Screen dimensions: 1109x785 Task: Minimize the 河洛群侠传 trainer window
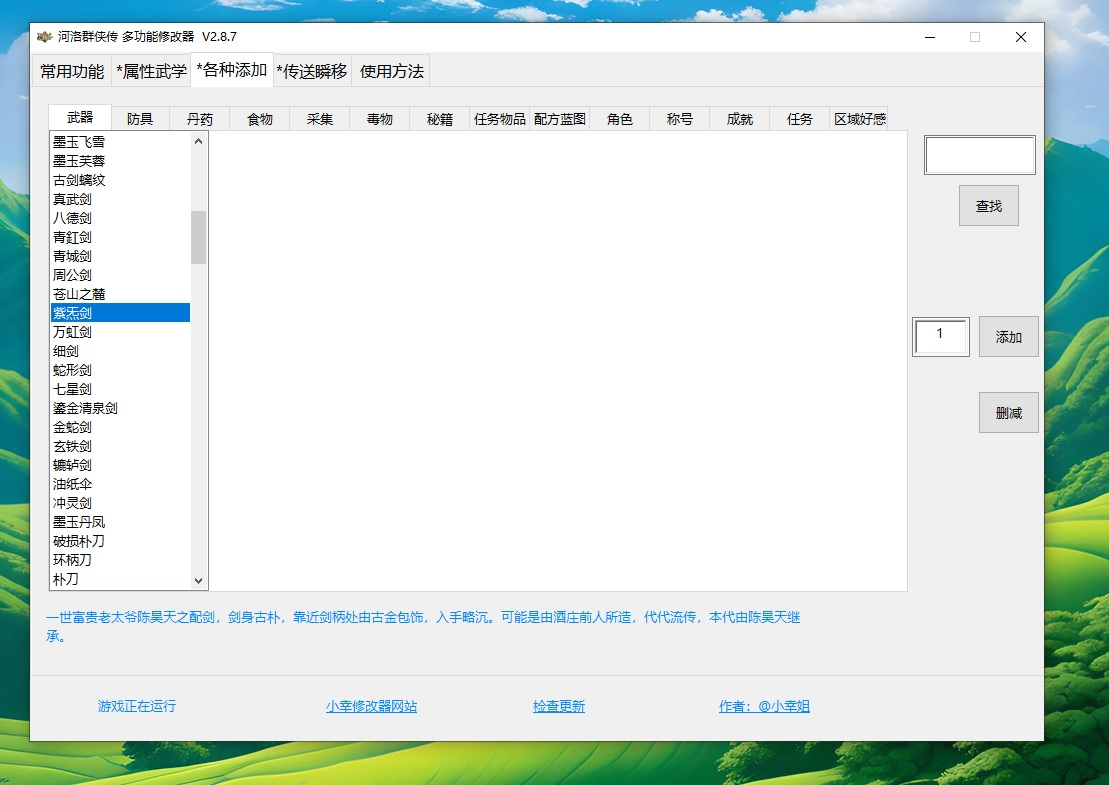(930, 37)
